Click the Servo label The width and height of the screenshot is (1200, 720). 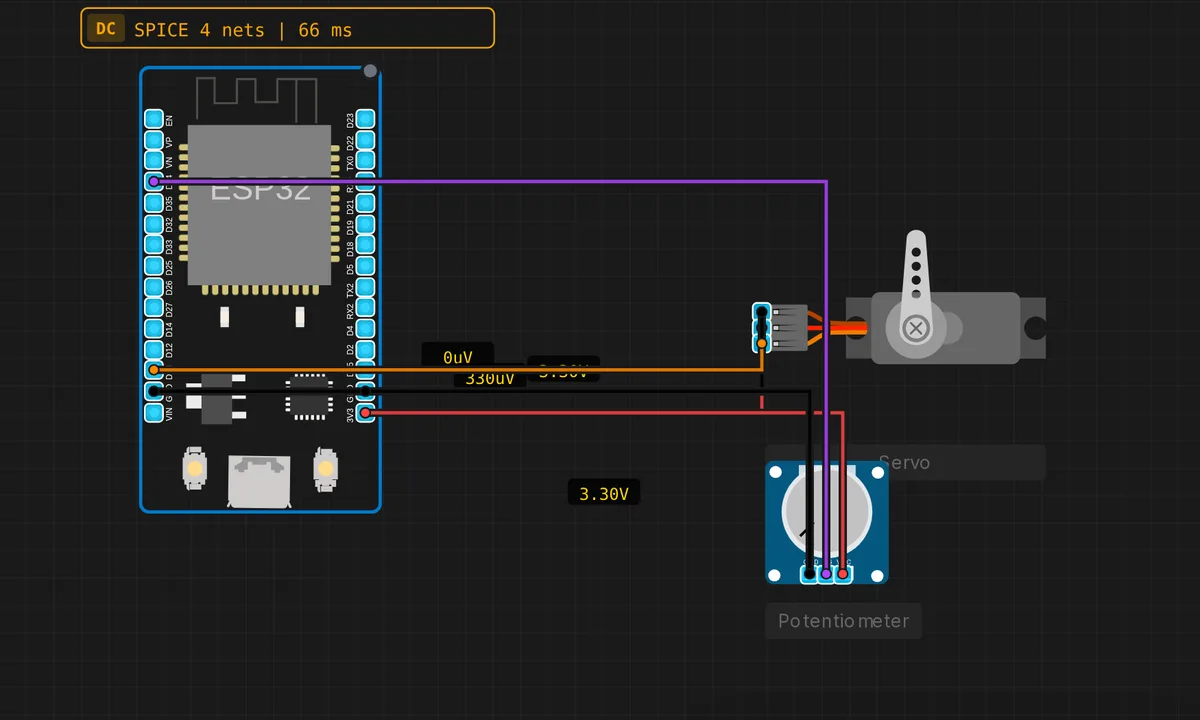coord(904,463)
